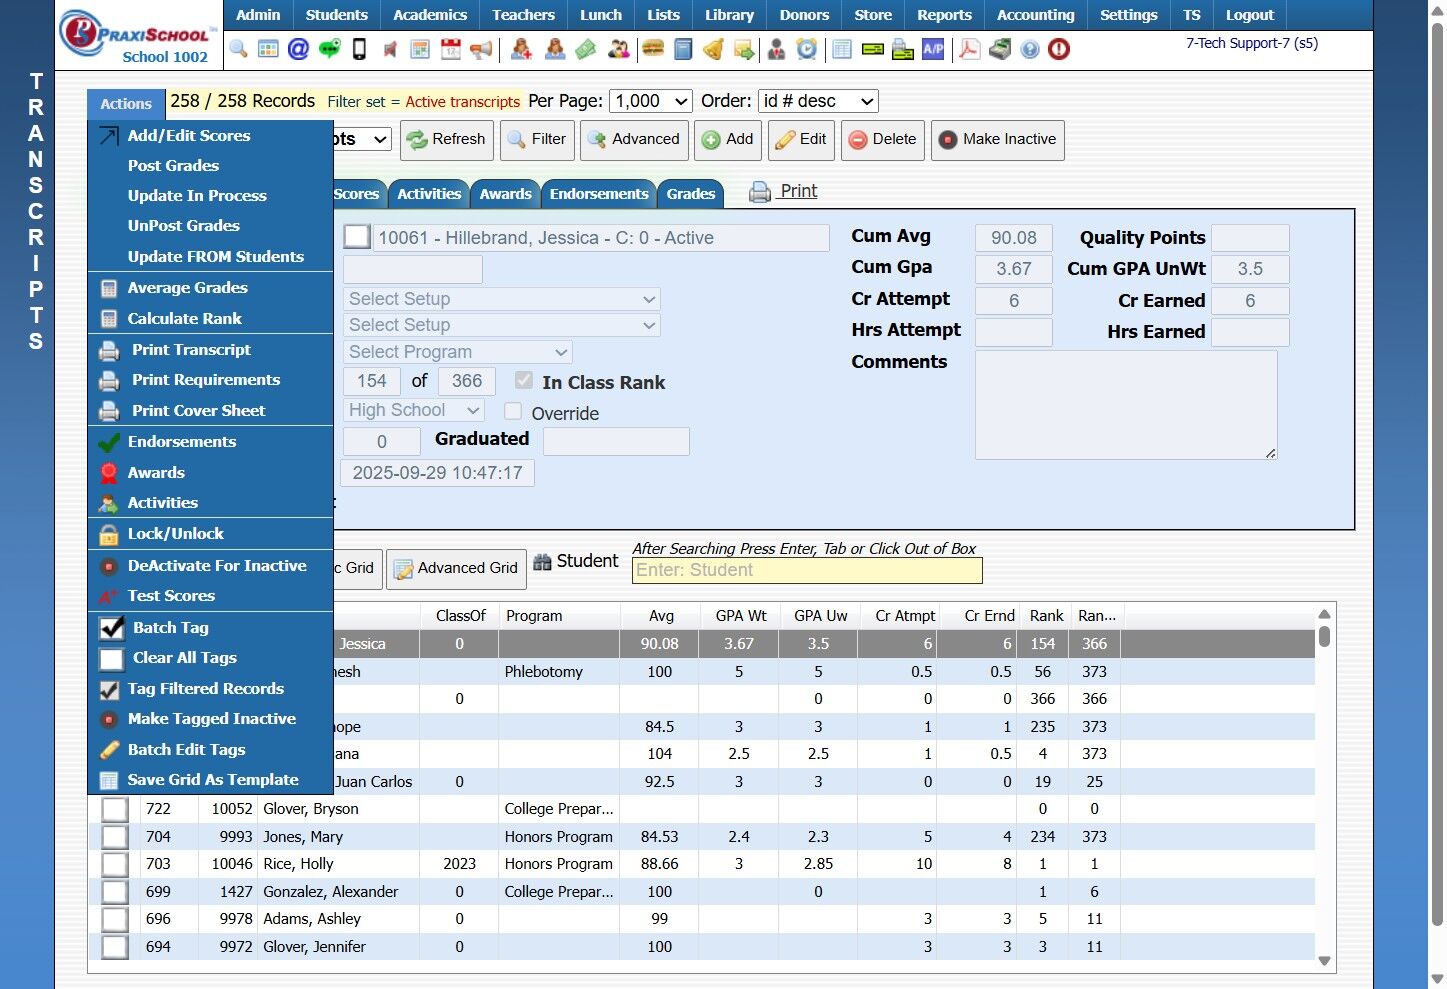Click the mobile phone icon

(360, 49)
